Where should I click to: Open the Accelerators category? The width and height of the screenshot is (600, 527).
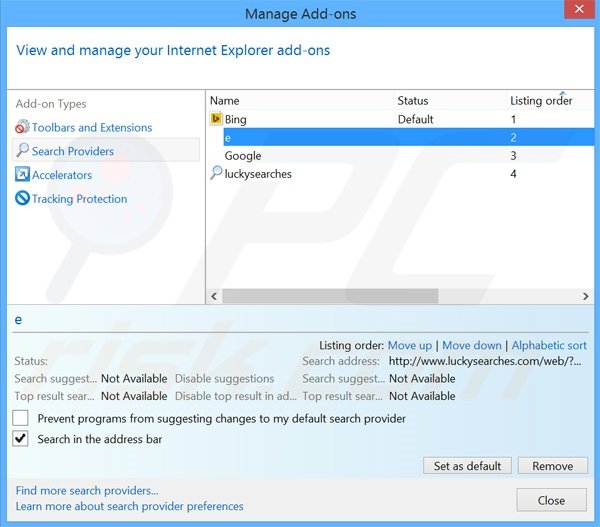tap(62, 175)
